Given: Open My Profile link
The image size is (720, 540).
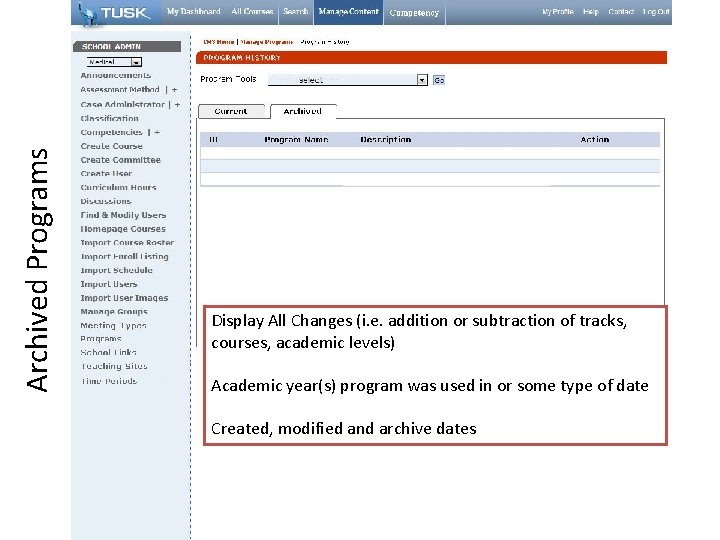Looking at the screenshot, I should pyautogui.click(x=557, y=12).
